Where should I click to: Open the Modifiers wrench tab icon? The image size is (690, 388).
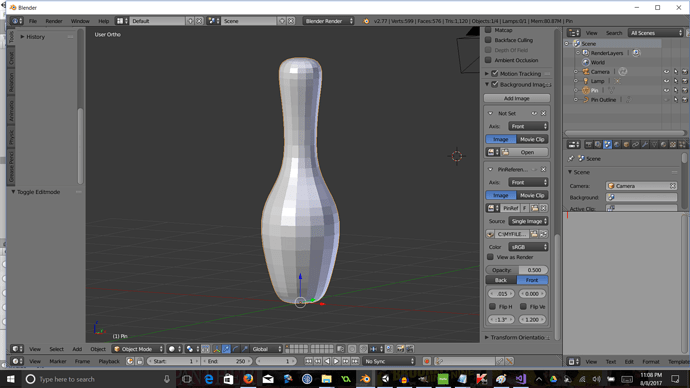[645, 144]
